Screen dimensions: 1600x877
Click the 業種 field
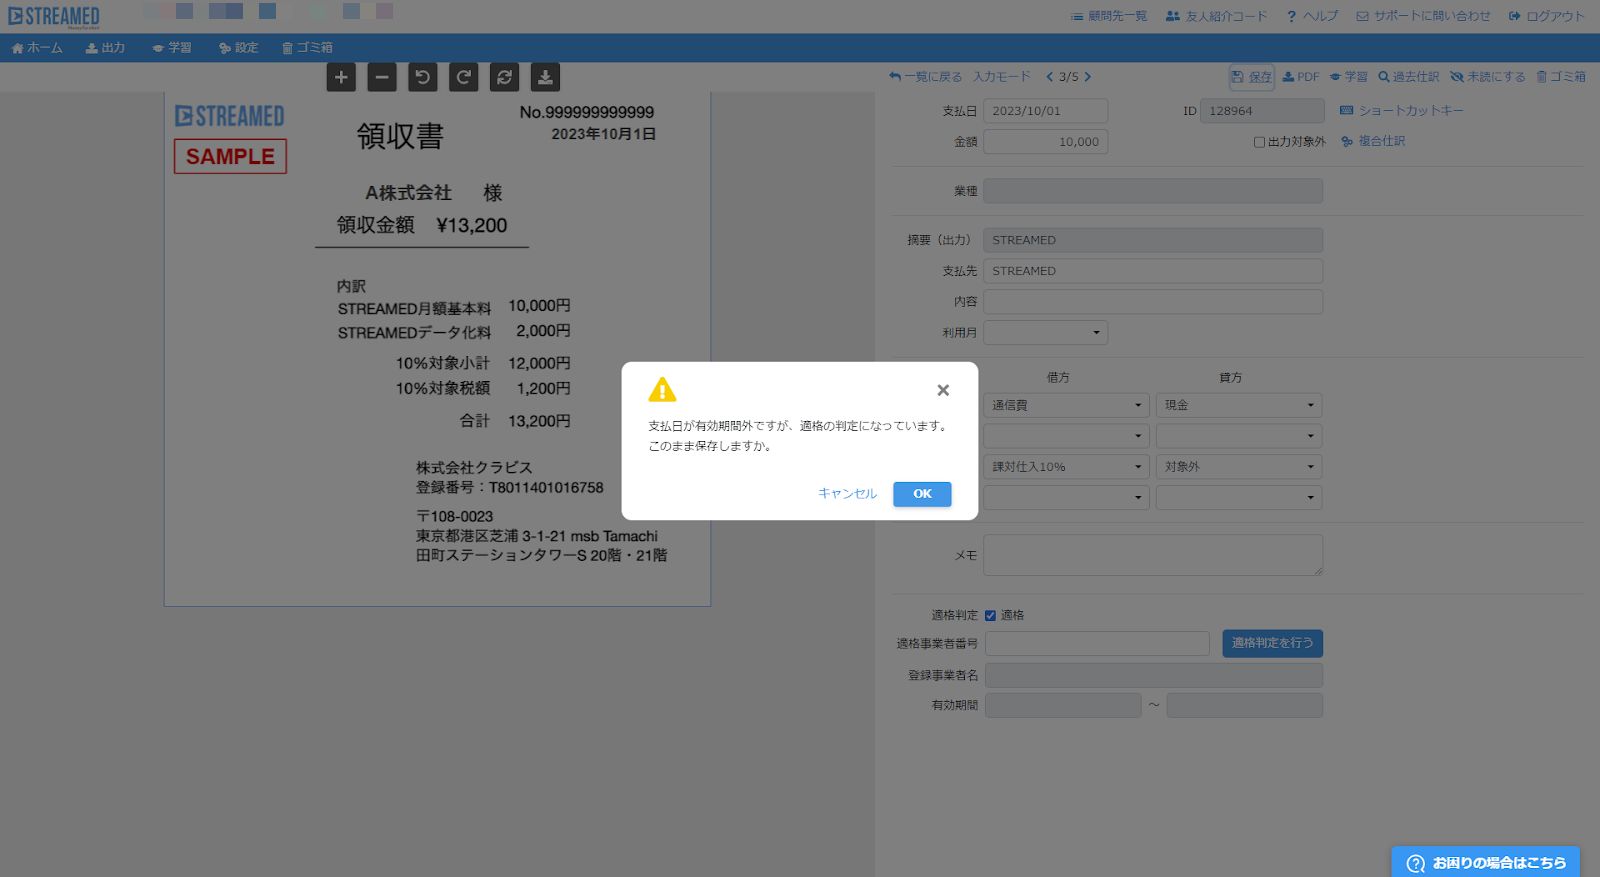click(1153, 191)
